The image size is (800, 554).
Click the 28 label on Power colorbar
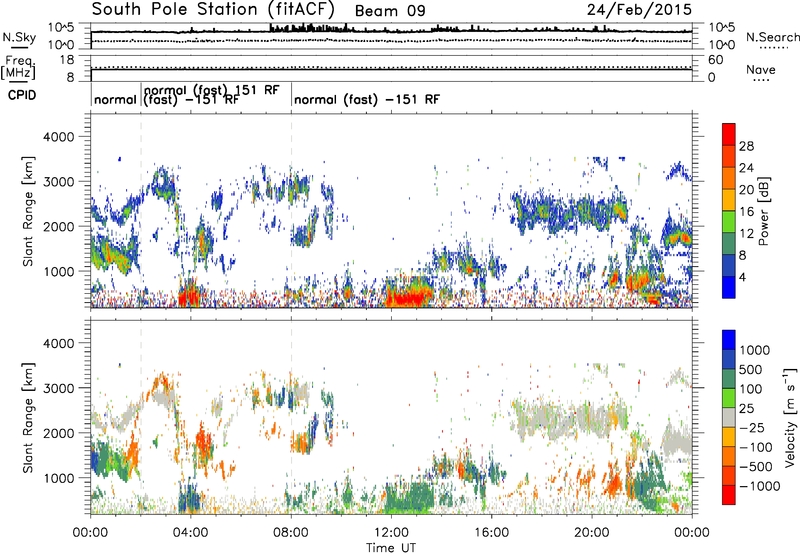[746, 146]
